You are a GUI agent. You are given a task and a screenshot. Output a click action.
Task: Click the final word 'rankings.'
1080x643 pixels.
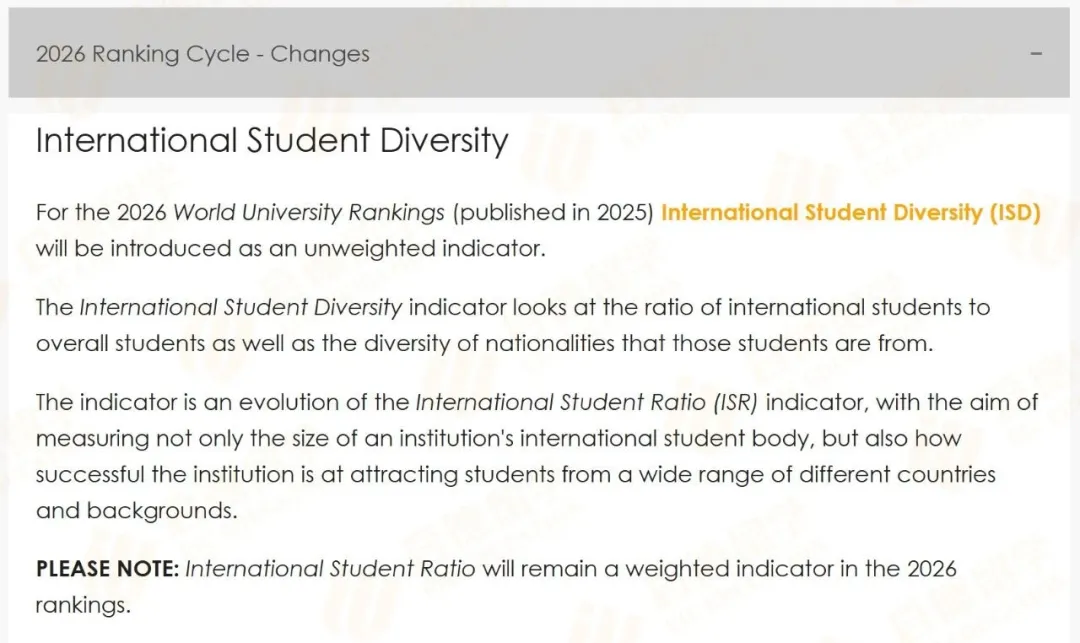83,605
